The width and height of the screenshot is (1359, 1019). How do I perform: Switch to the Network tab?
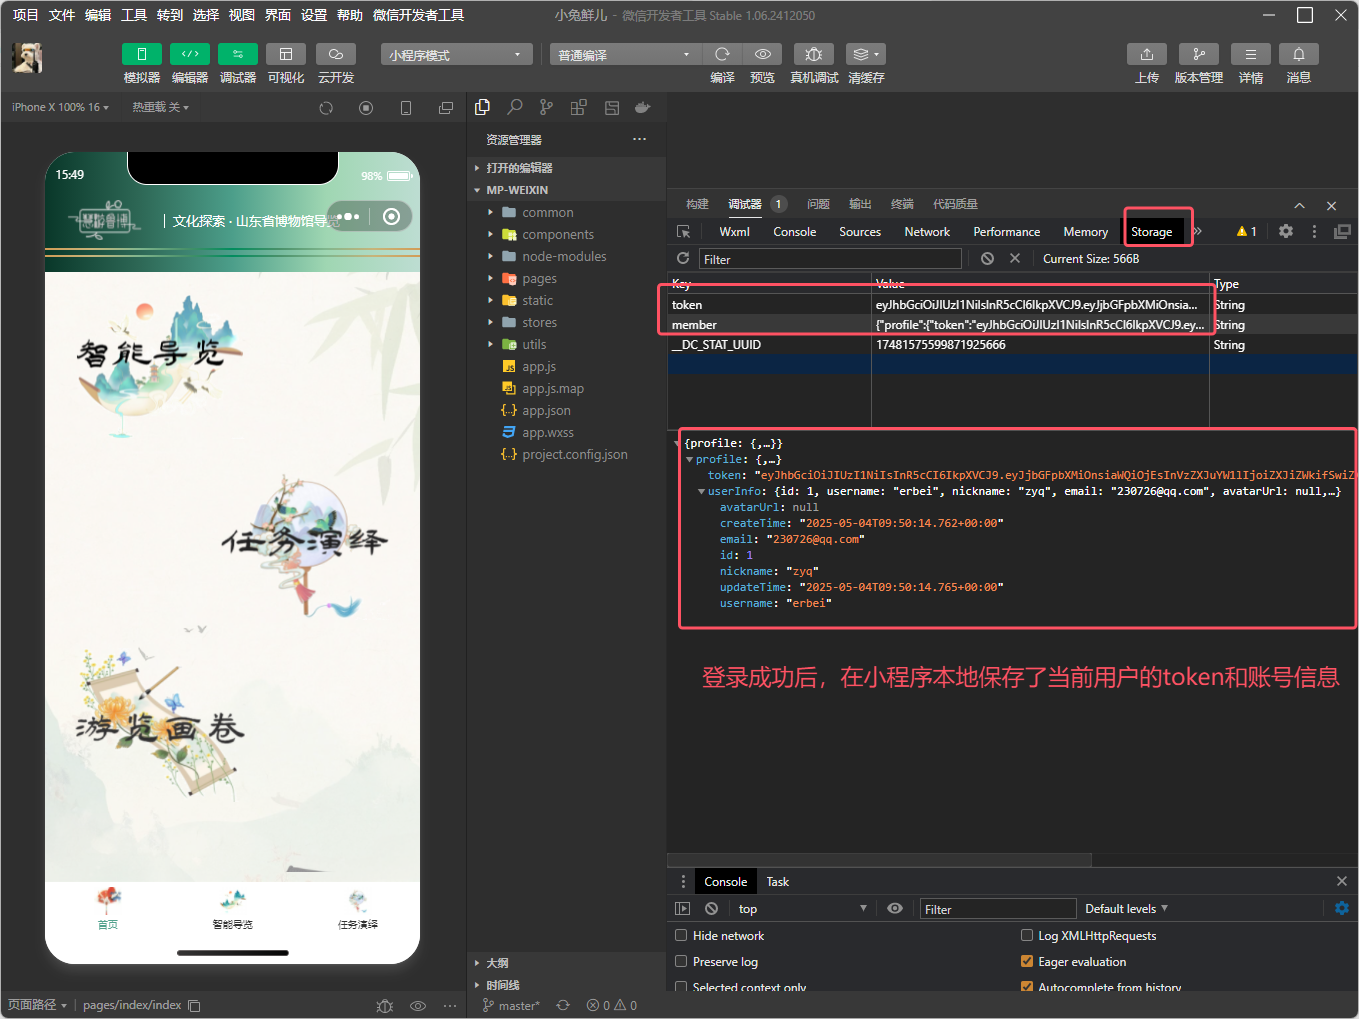point(927,231)
